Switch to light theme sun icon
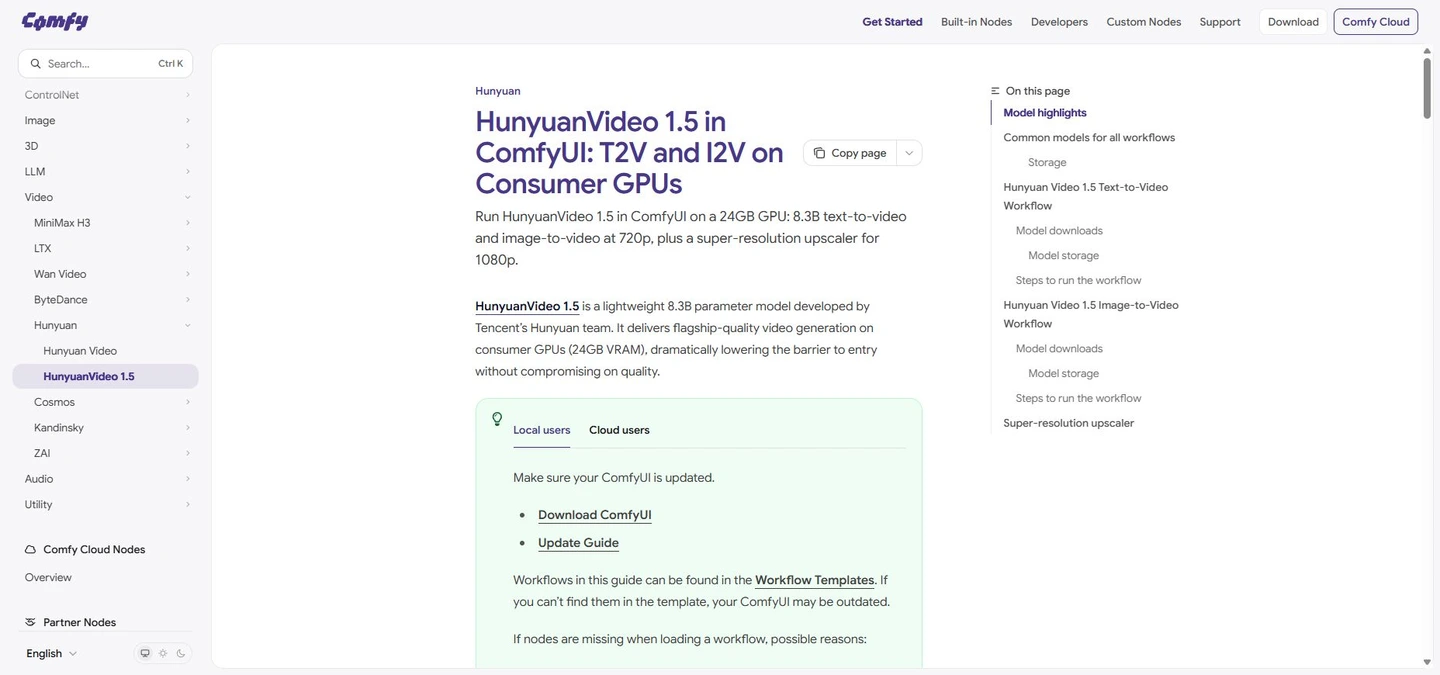Screen dimensions: 1440x675 (163, 654)
